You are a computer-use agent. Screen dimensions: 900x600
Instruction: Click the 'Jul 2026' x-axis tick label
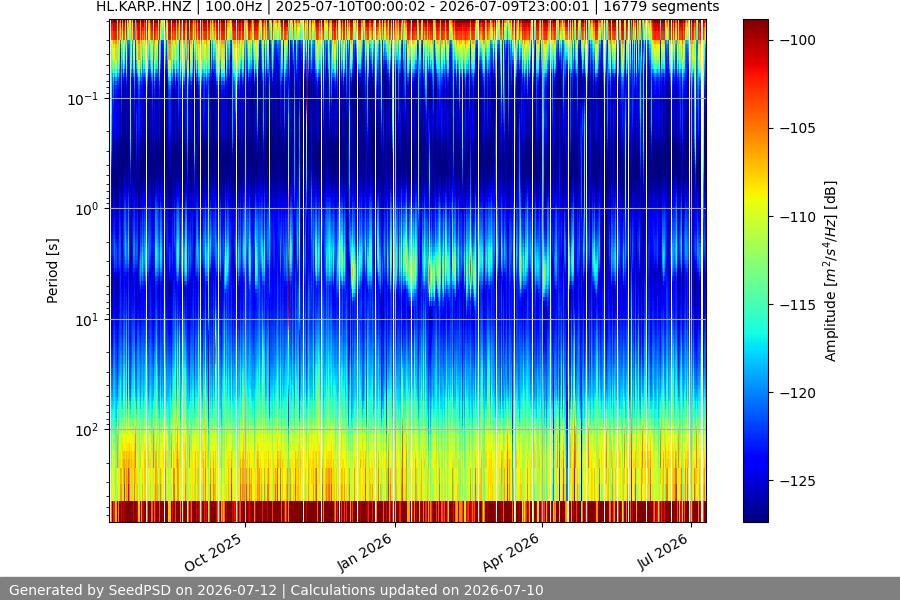point(662,551)
